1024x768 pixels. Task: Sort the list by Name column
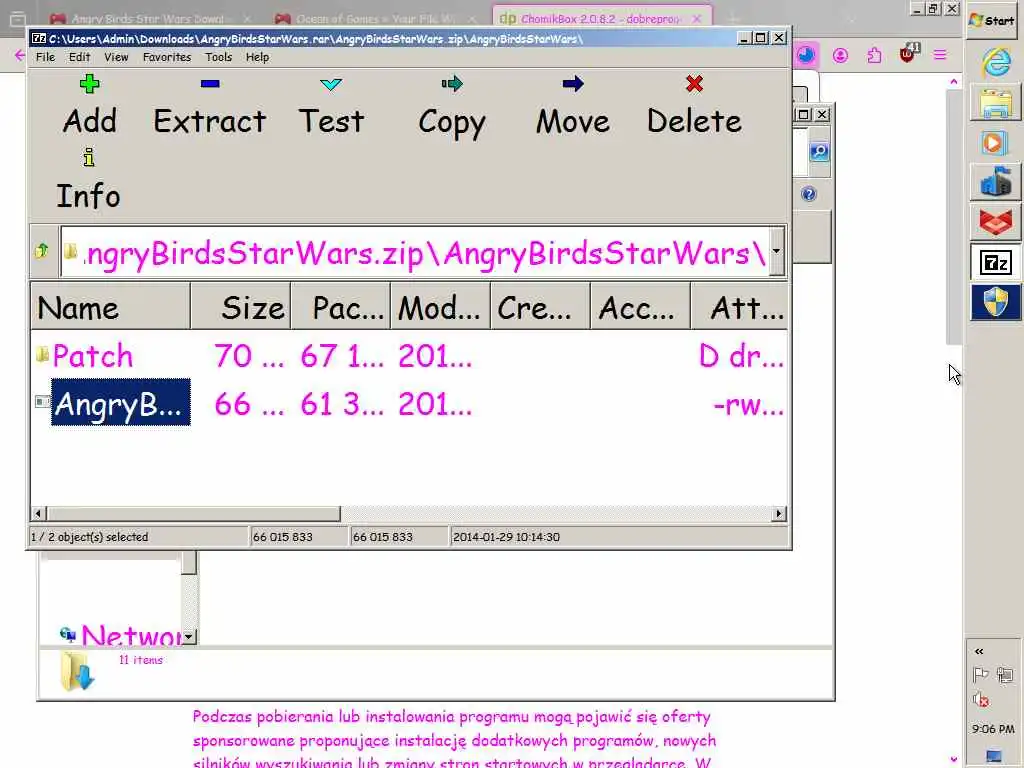pos(110,306)
